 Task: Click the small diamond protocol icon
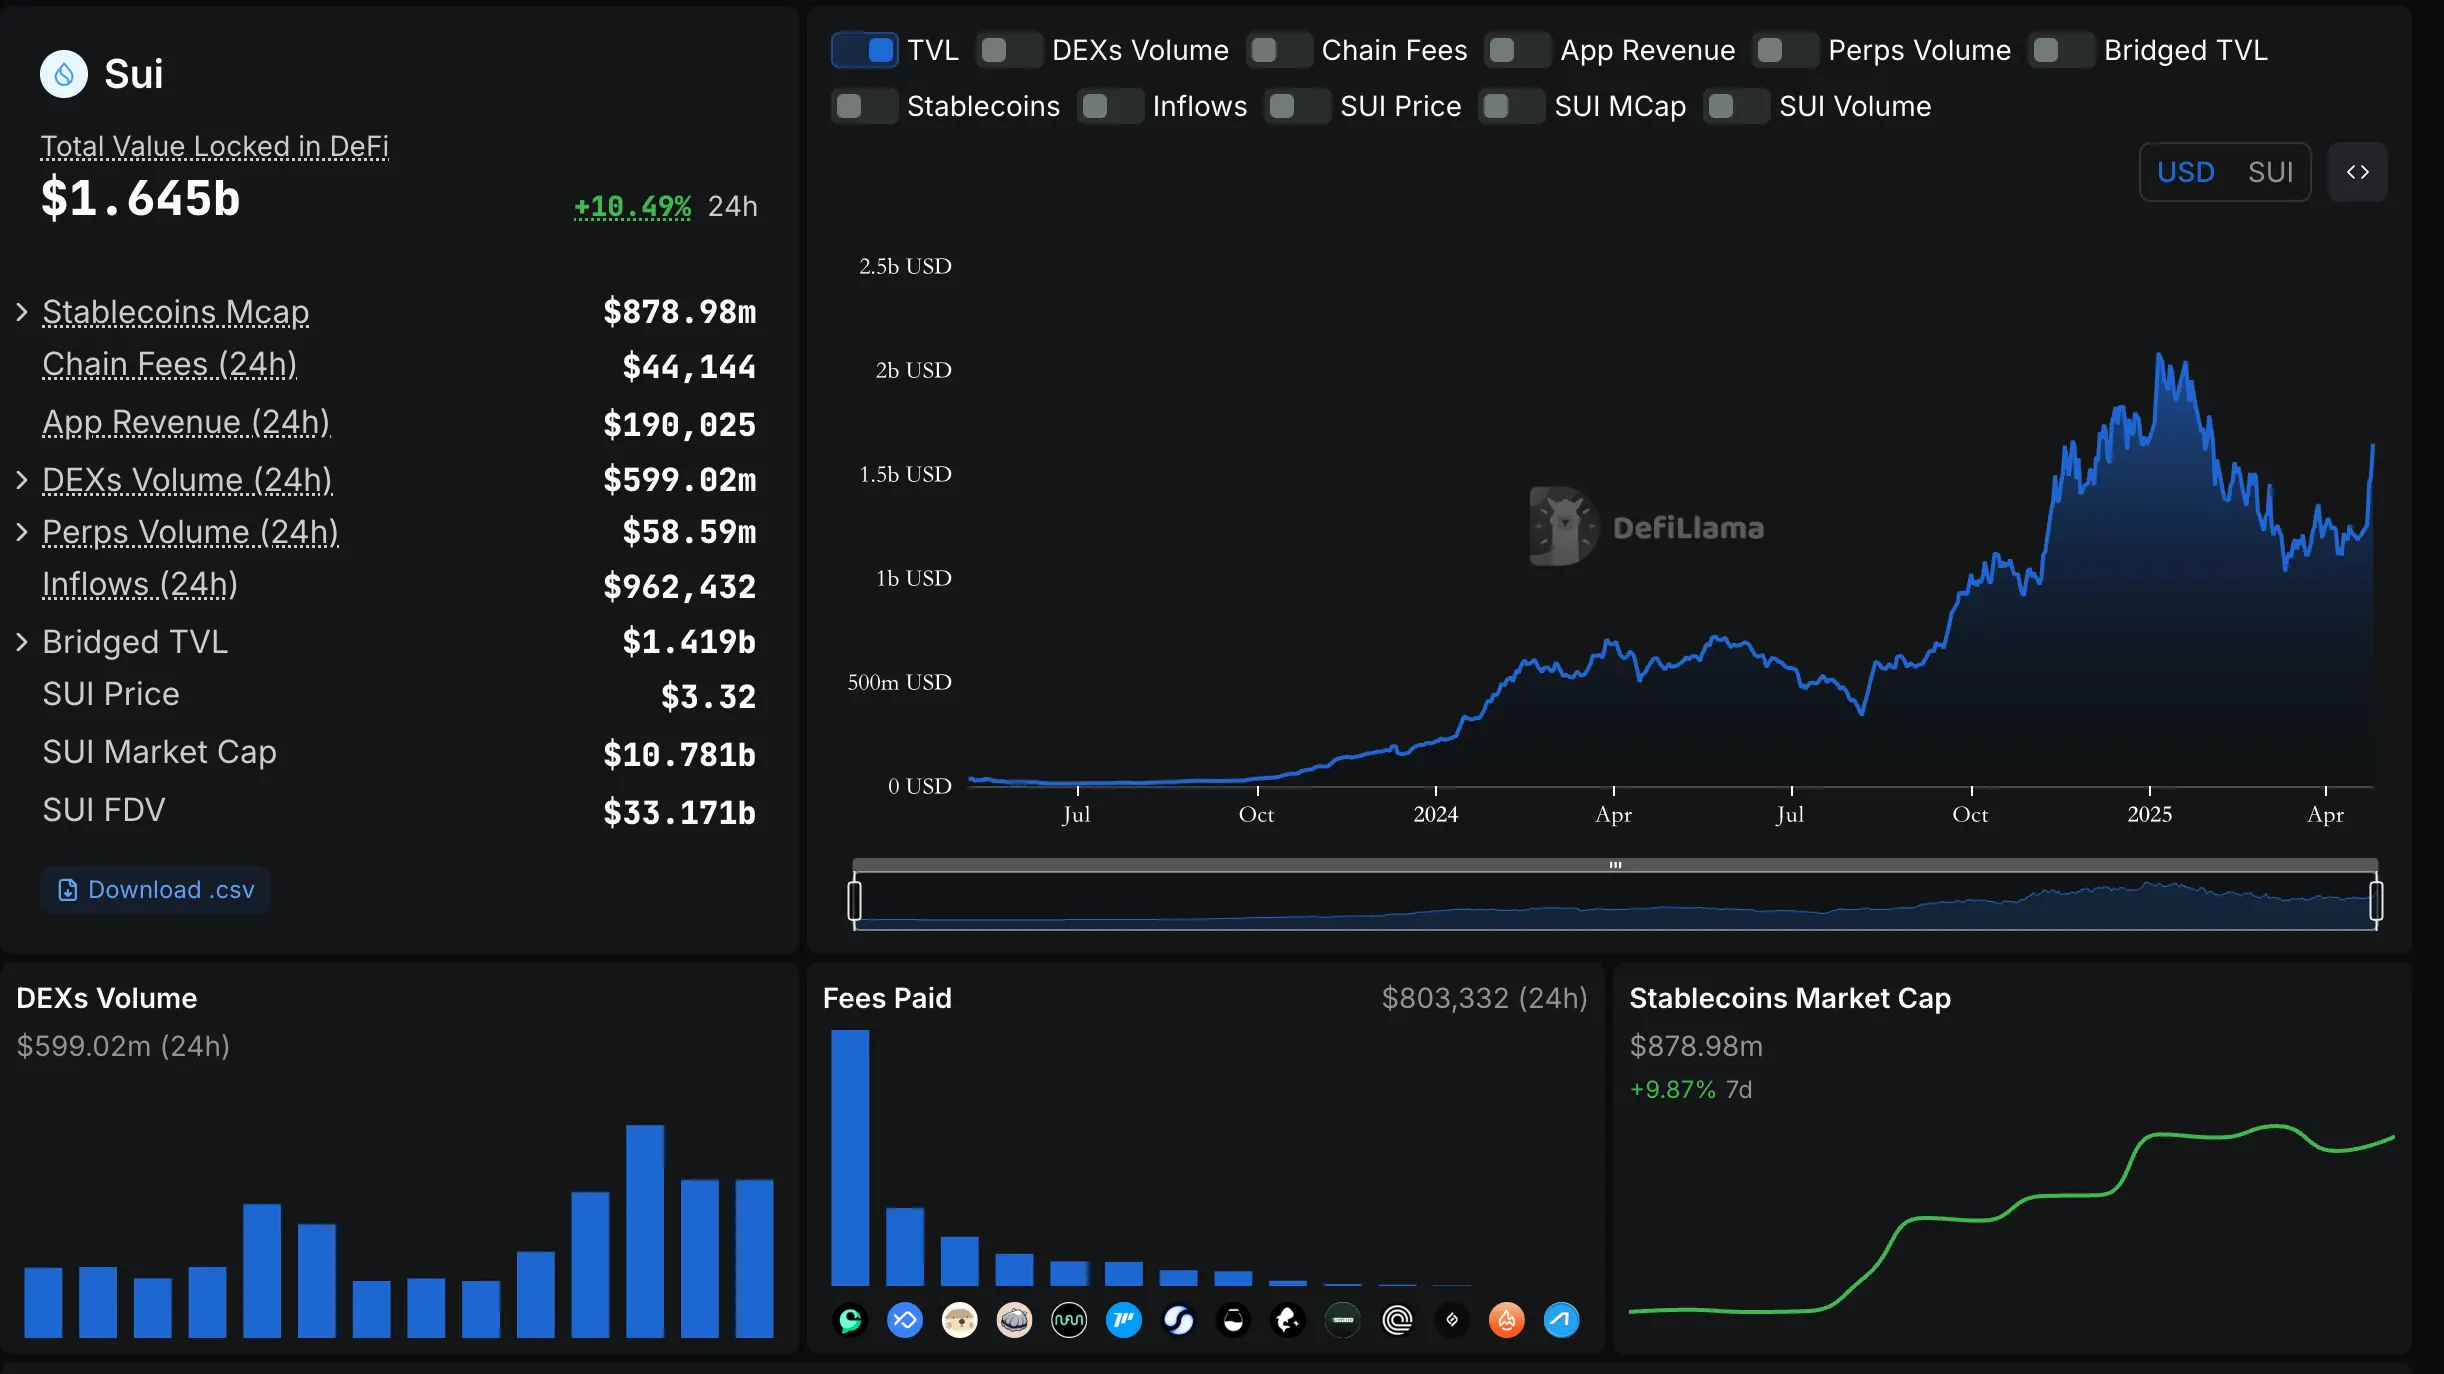click(x=1452, y=1320)
